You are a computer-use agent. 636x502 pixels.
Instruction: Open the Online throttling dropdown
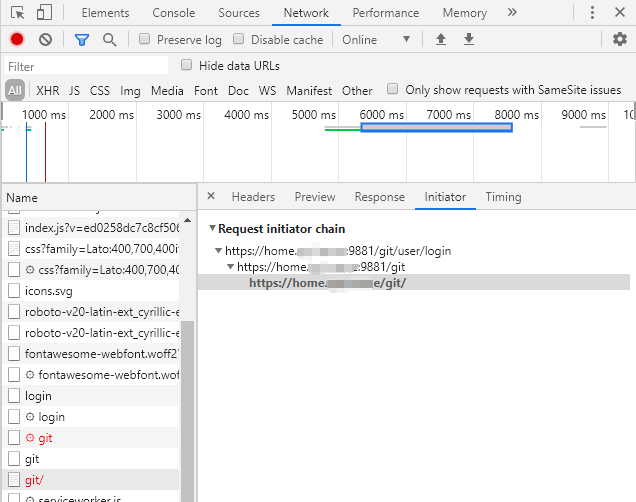point(376,40)
